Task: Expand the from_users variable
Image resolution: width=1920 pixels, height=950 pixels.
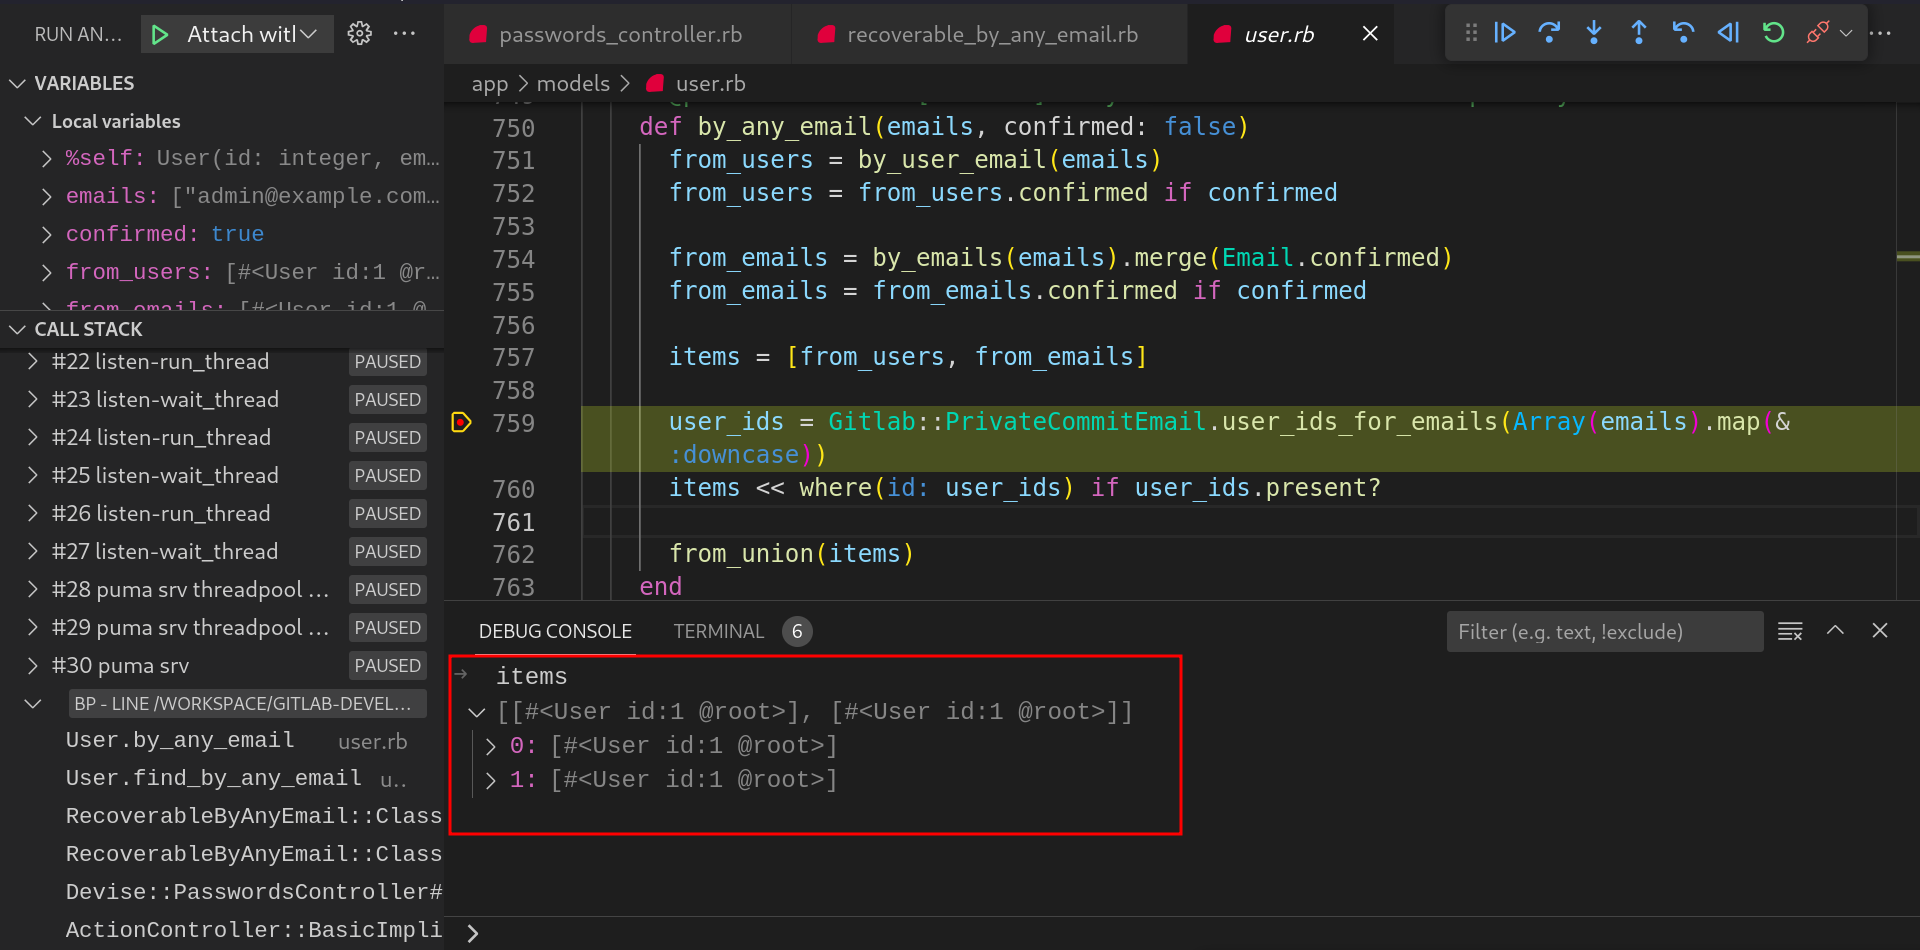Action: 47,272
